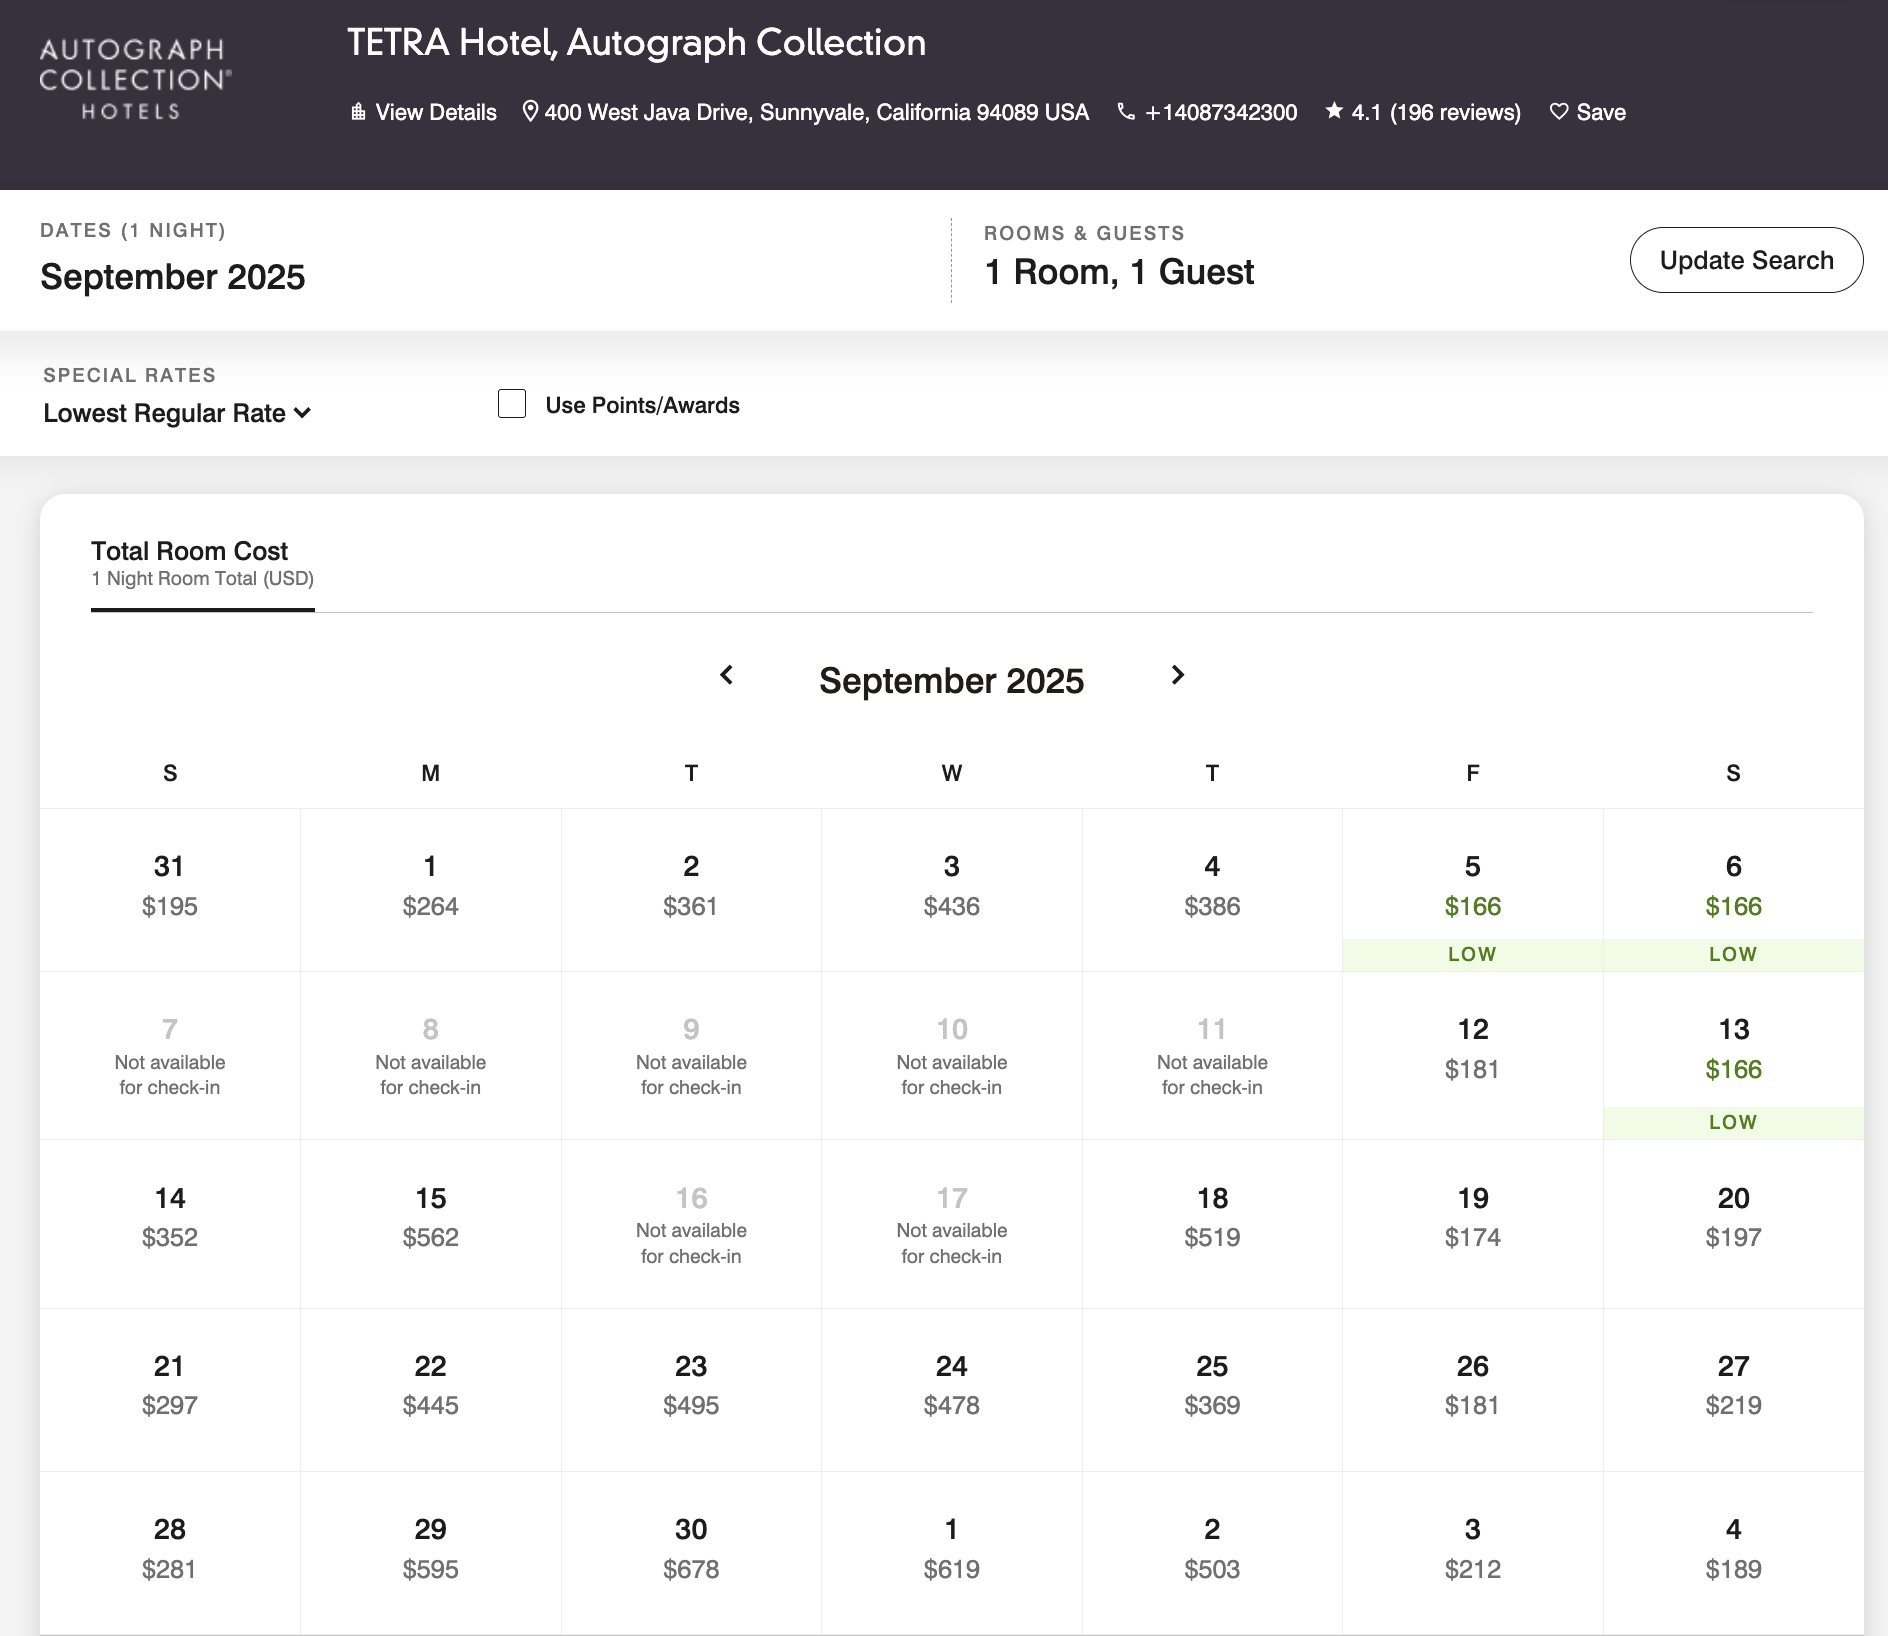Viewport: 1888px width, 1636px height.
Task: Click unavailable September 7 cell
Action: [170, 1055]
